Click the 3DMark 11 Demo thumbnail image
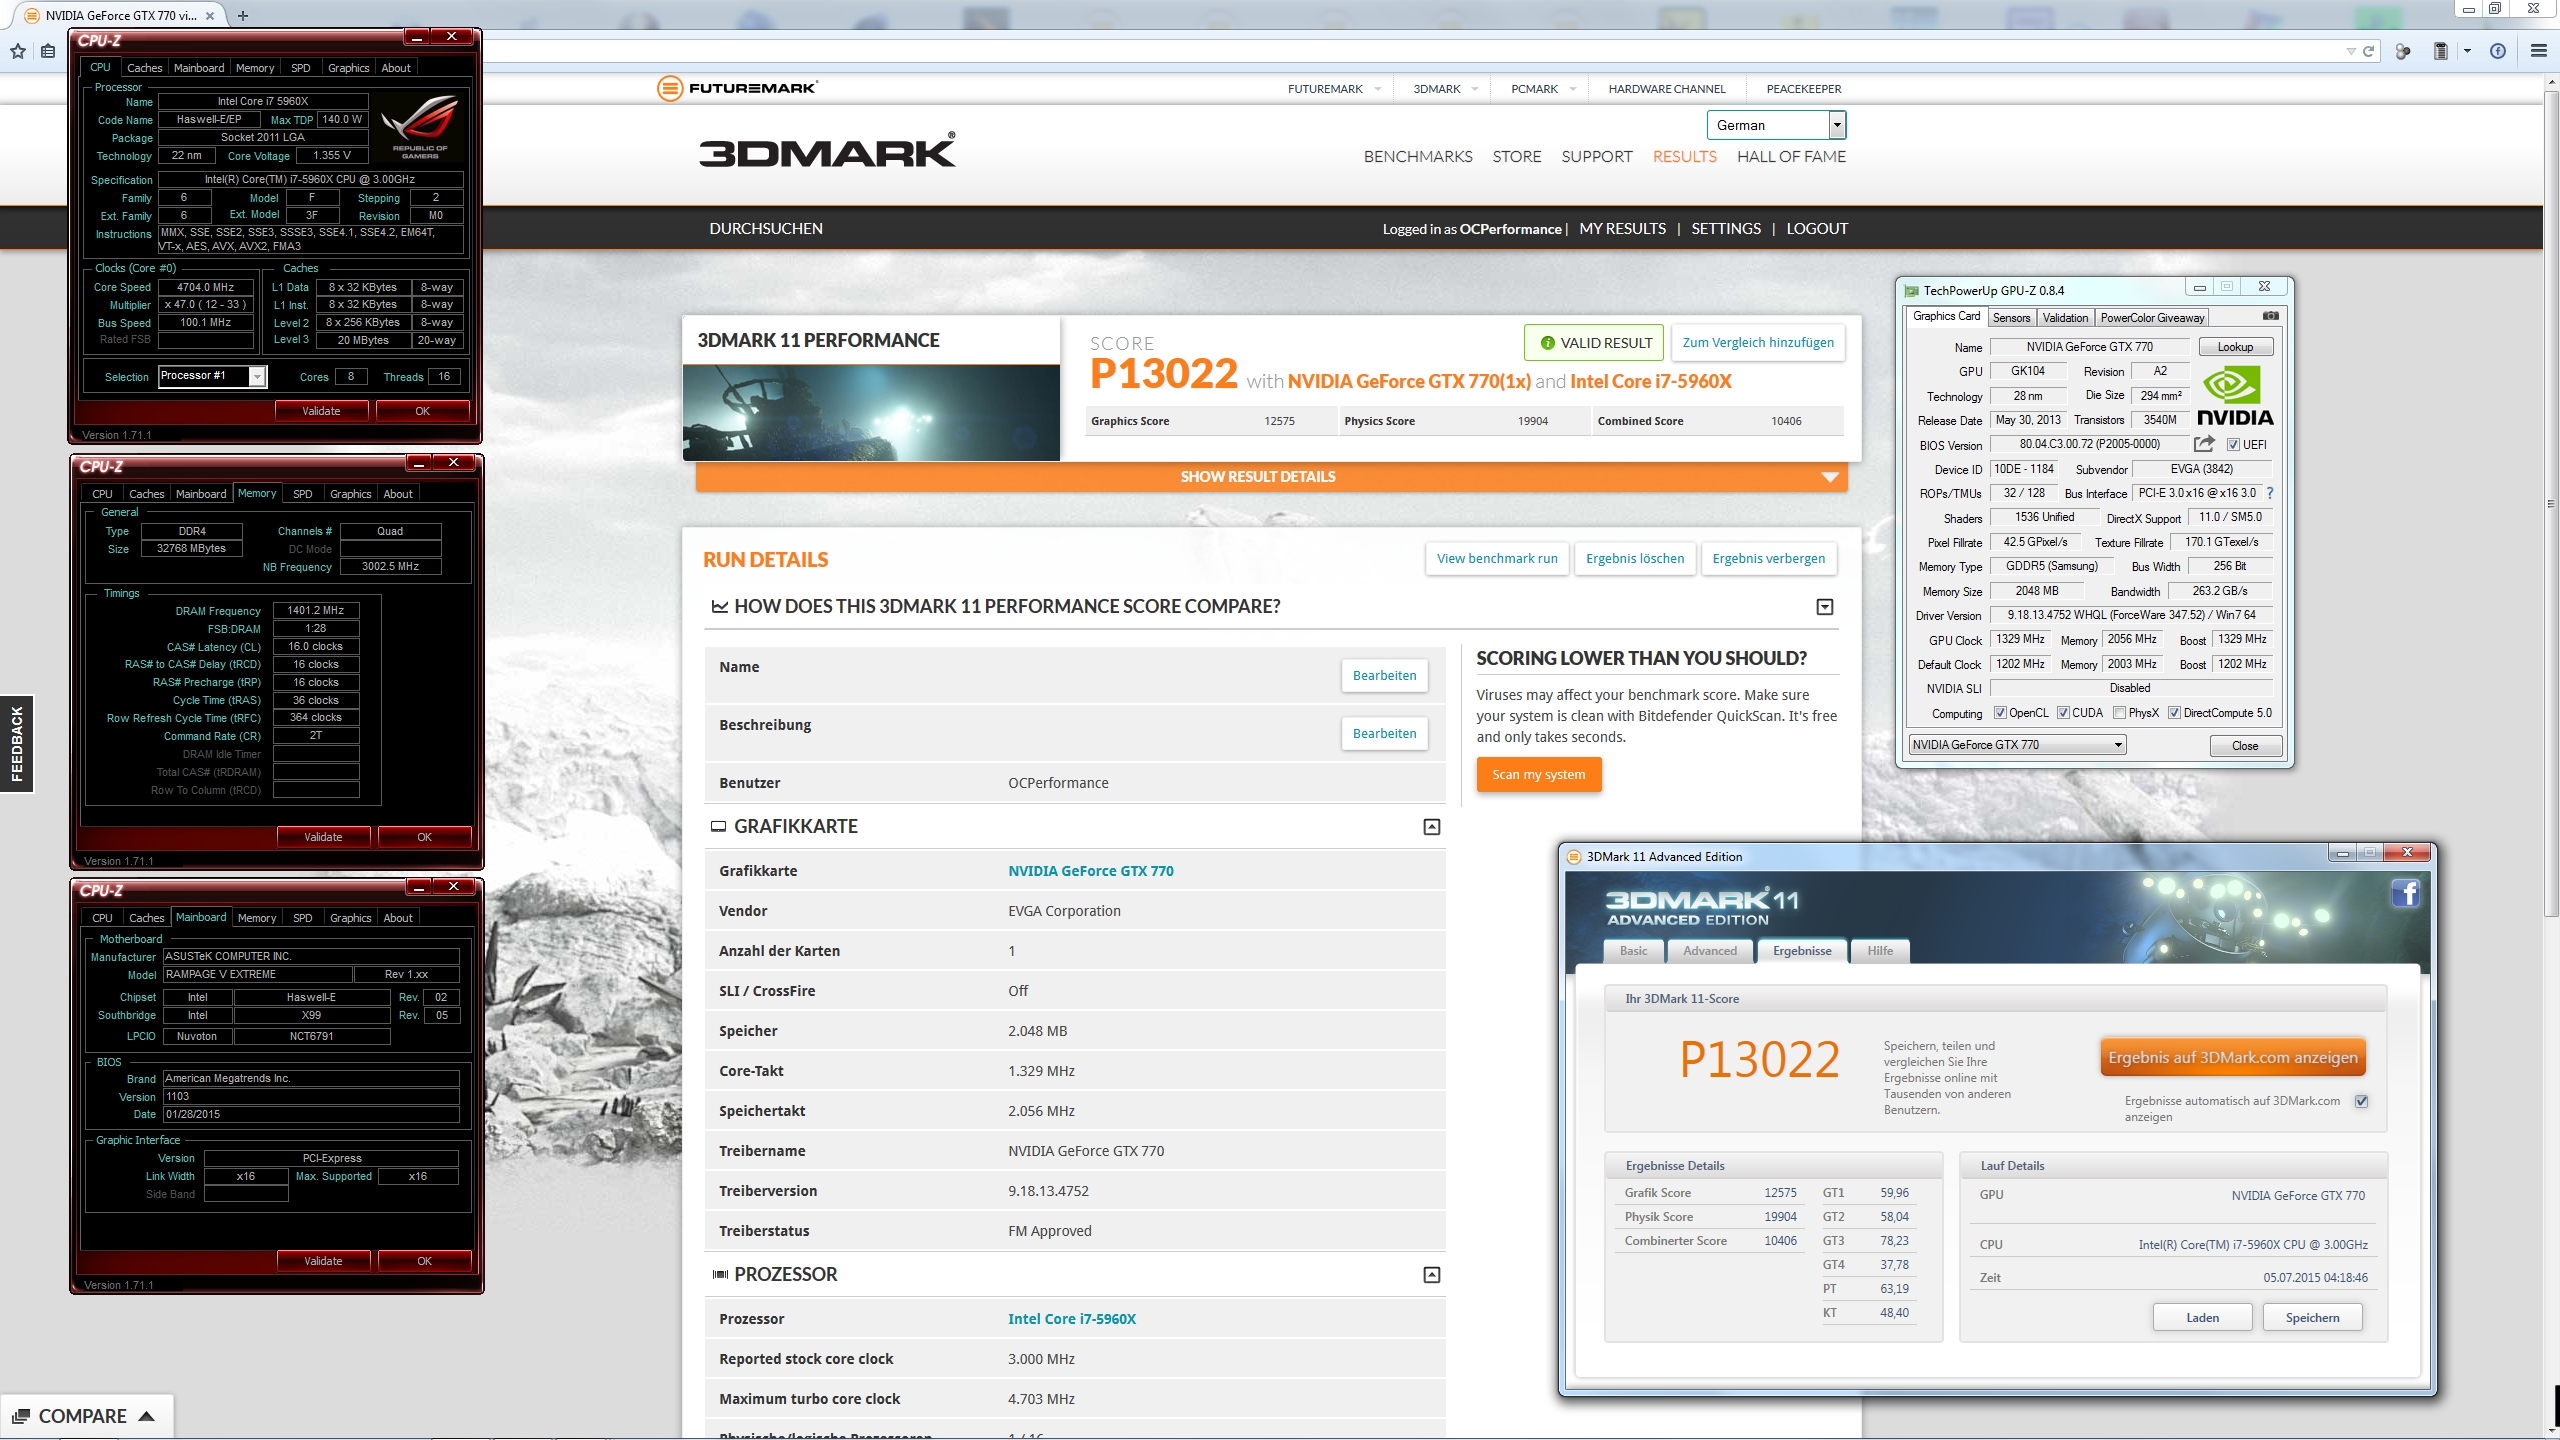Image resolution: width=2560 pixels, height=1440 pixels. [871, 412]
